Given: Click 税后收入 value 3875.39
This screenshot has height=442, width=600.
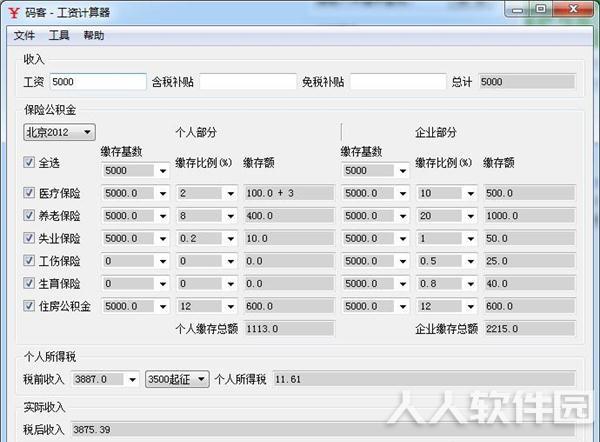Looking at the screenshot, I should [x=323, y=429].
